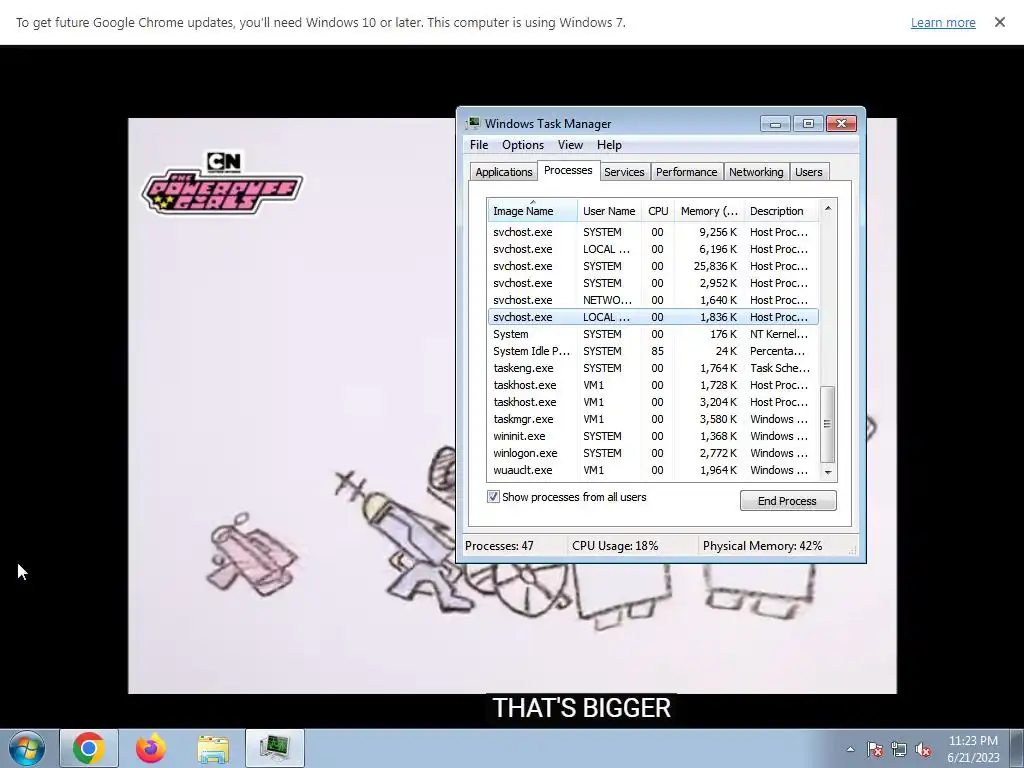Screen dimensions: 1024x768
Task: Open the Options menu
Action: pyautogui.click(x=522, y=145)
